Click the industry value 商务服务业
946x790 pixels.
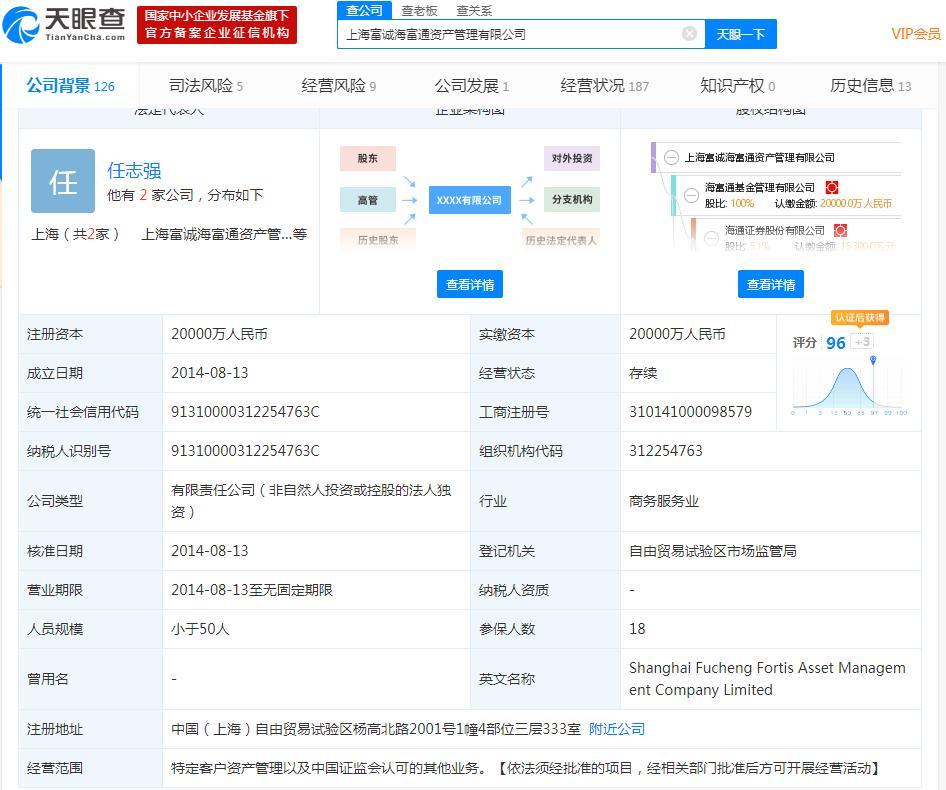664,501
